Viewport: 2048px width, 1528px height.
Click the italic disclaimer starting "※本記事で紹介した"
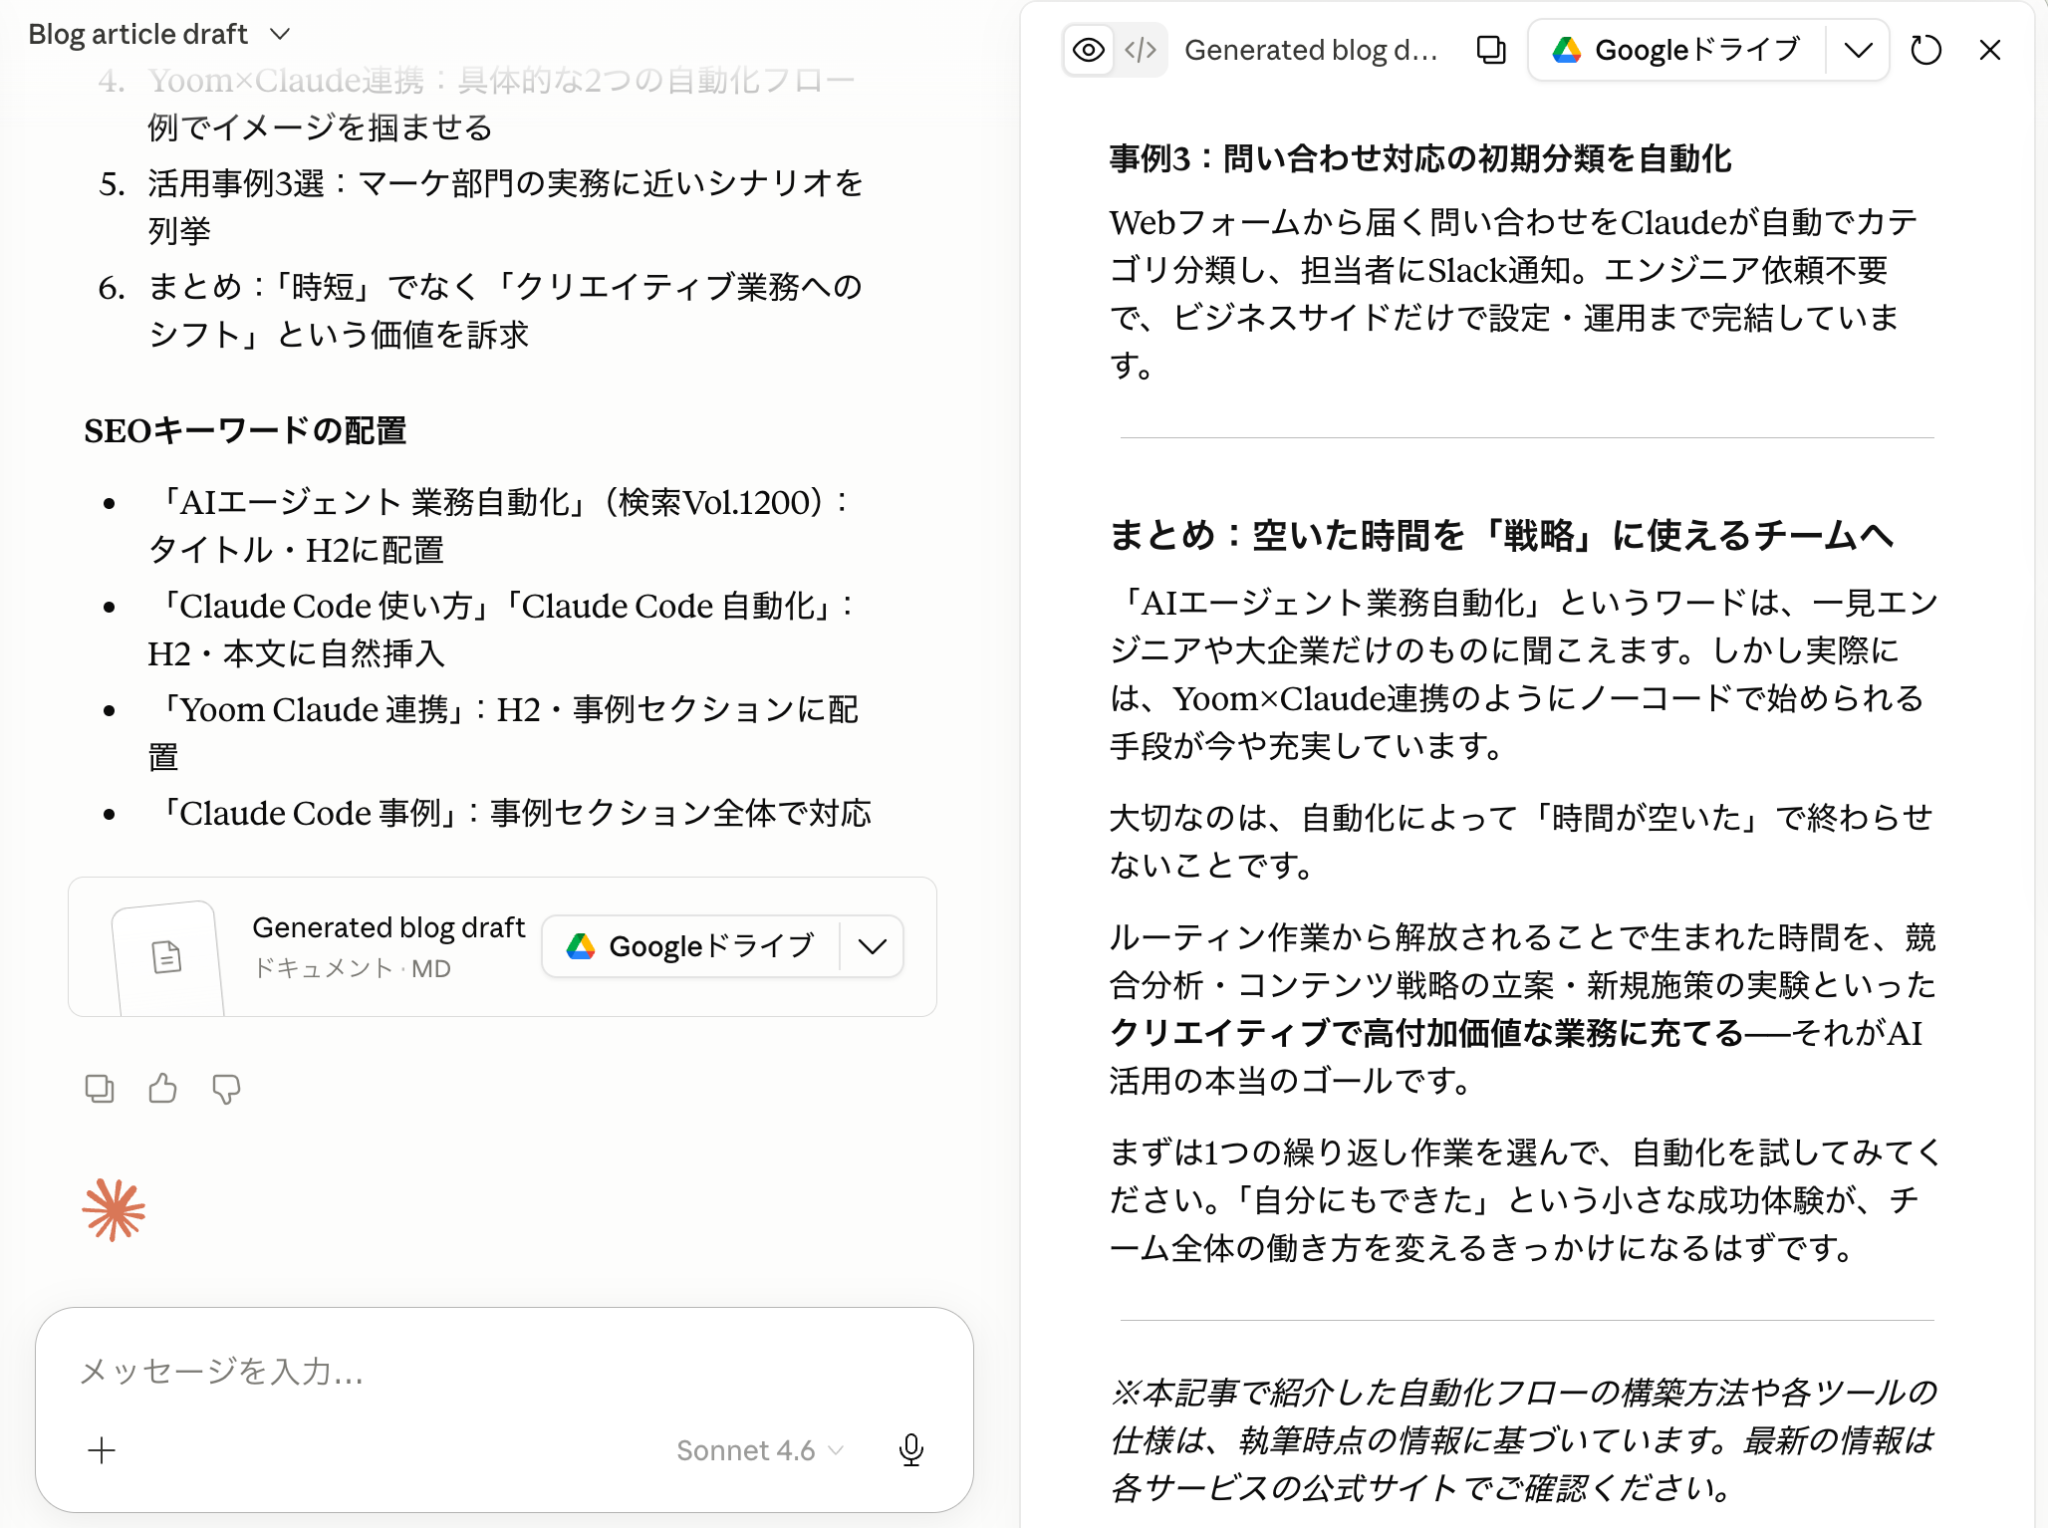[x=1524, y=1441]
